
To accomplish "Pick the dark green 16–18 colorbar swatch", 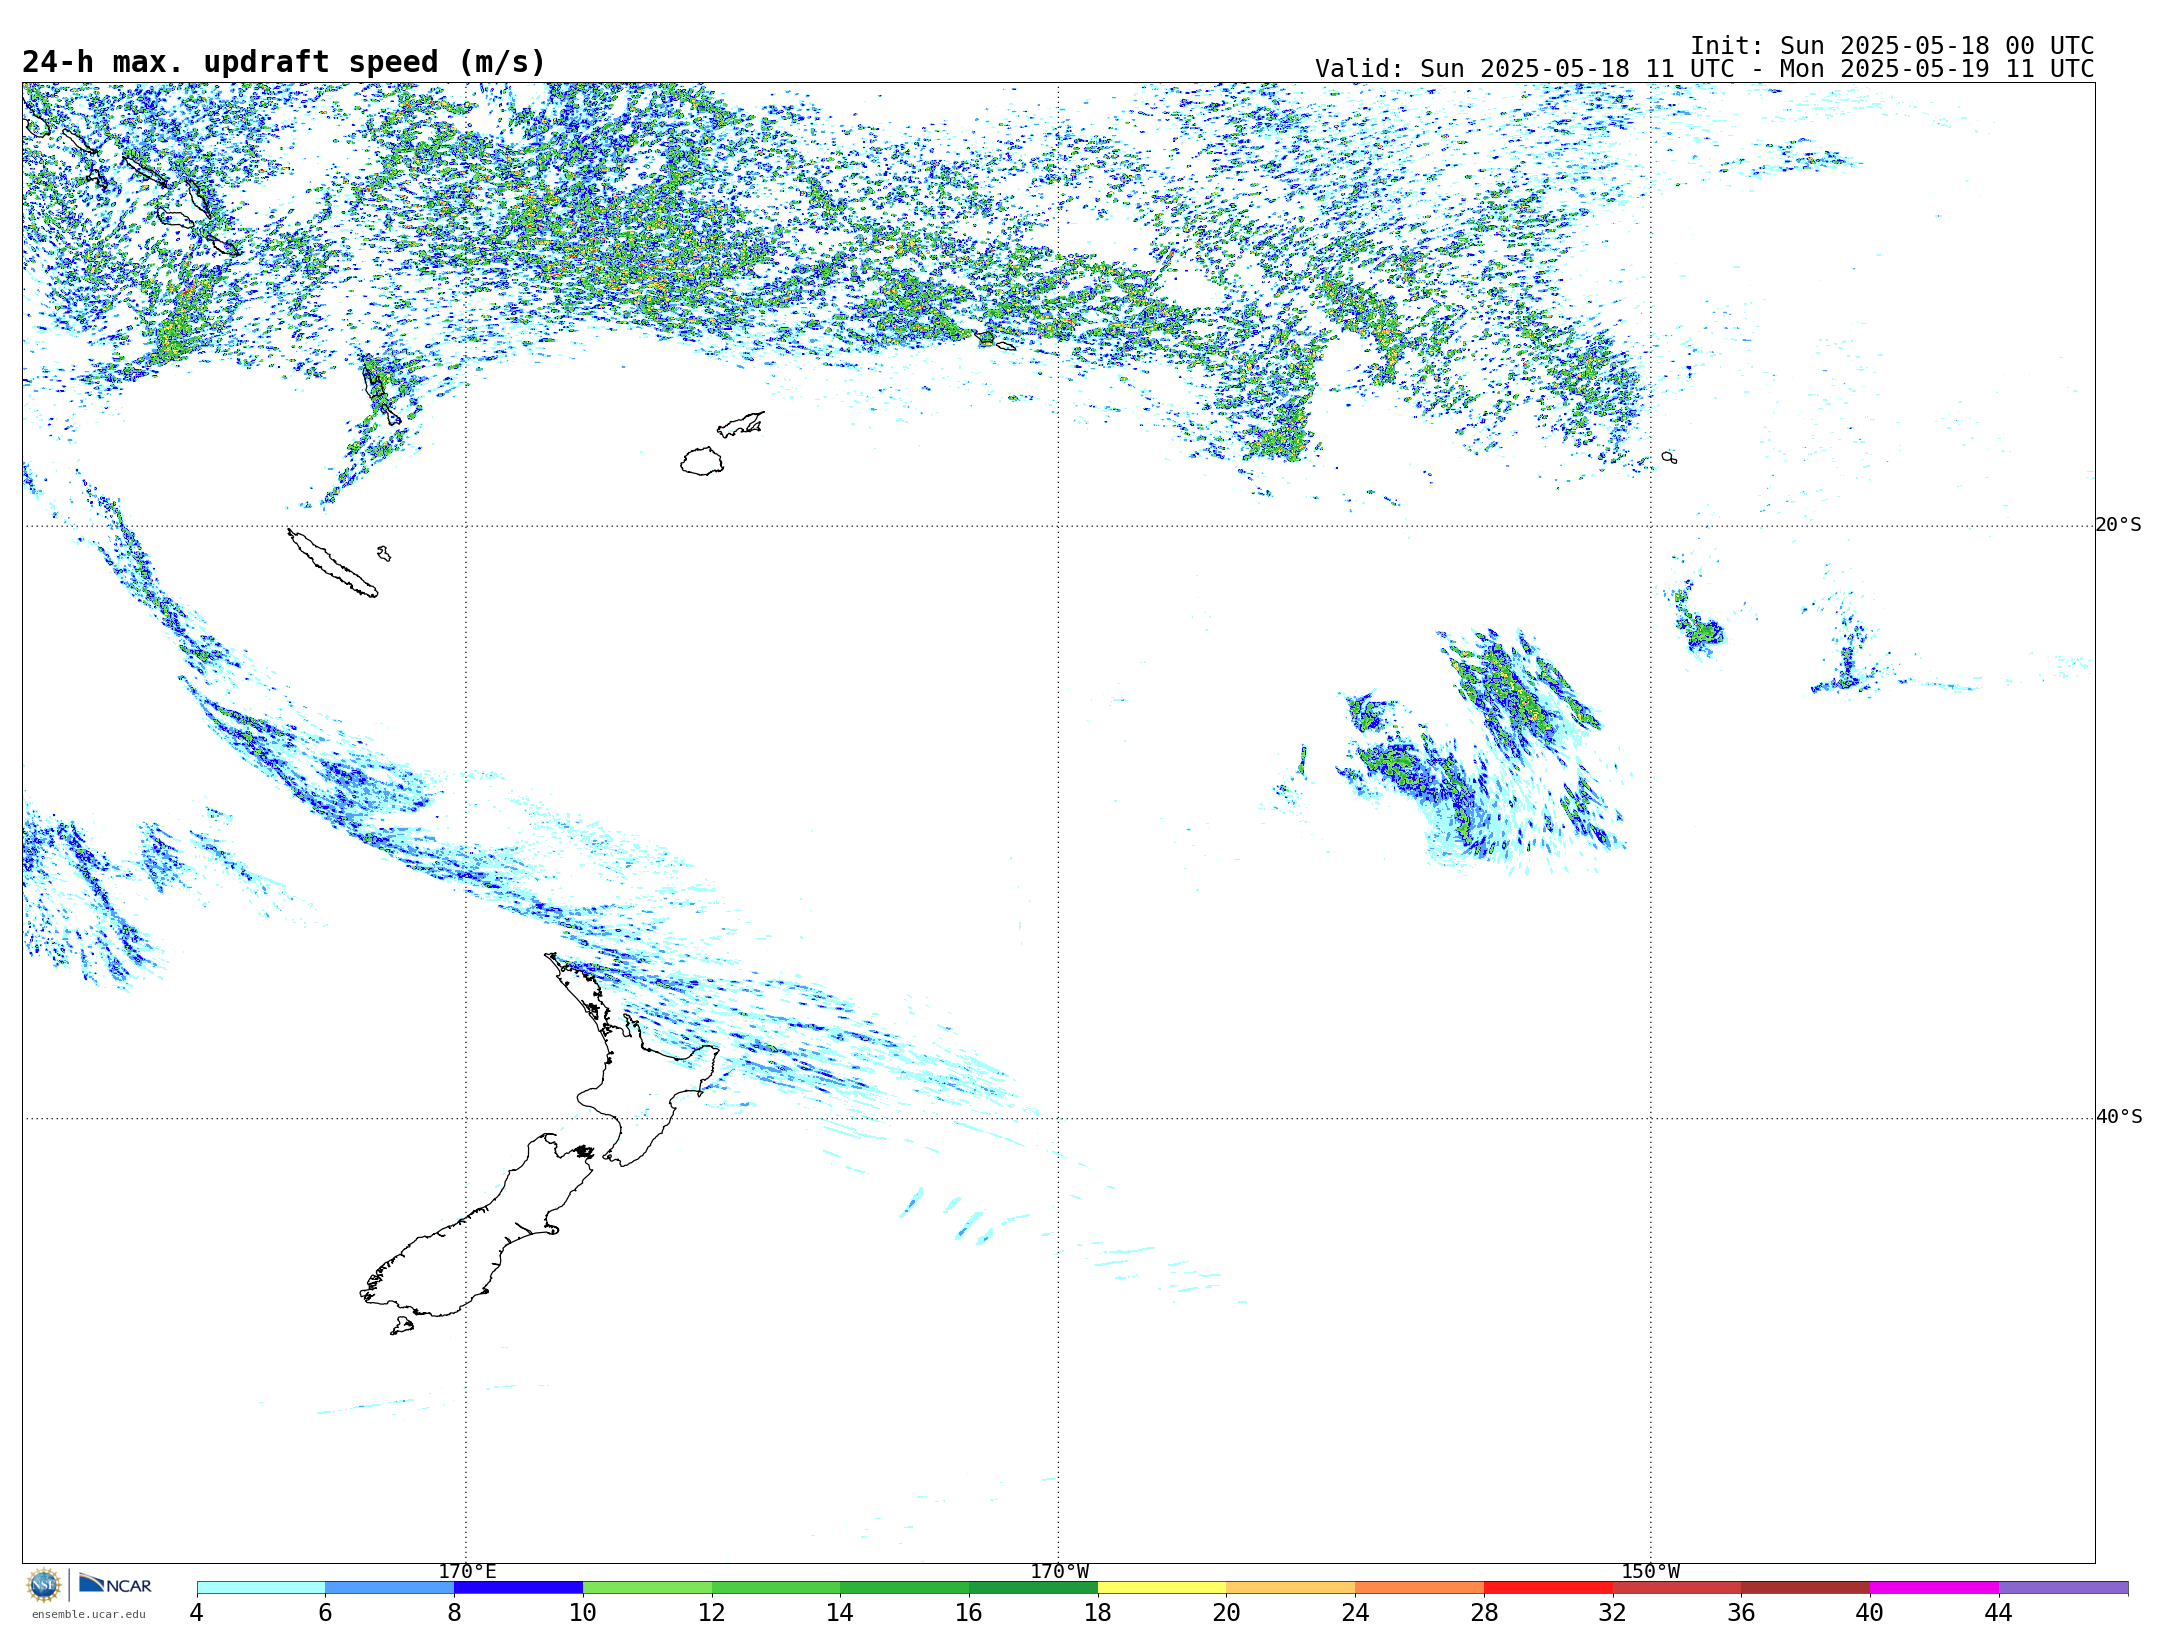I will pyautogui.click(x=1033, y=1587).
